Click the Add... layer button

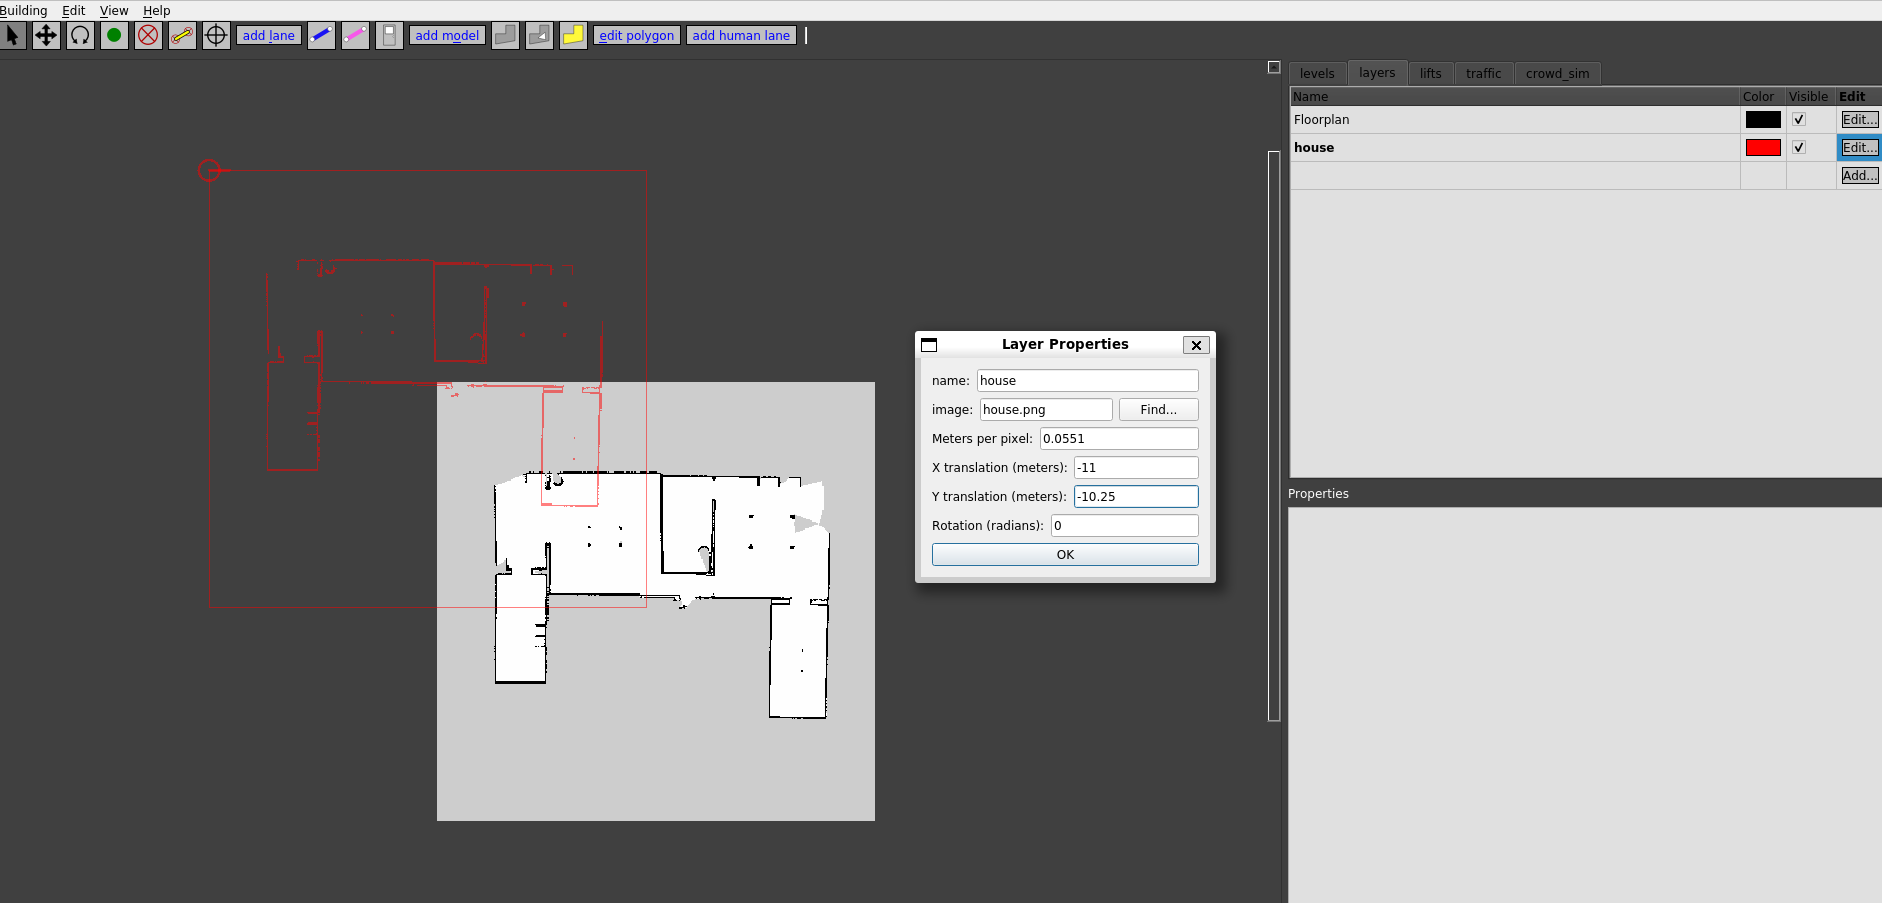point(1860,176)
